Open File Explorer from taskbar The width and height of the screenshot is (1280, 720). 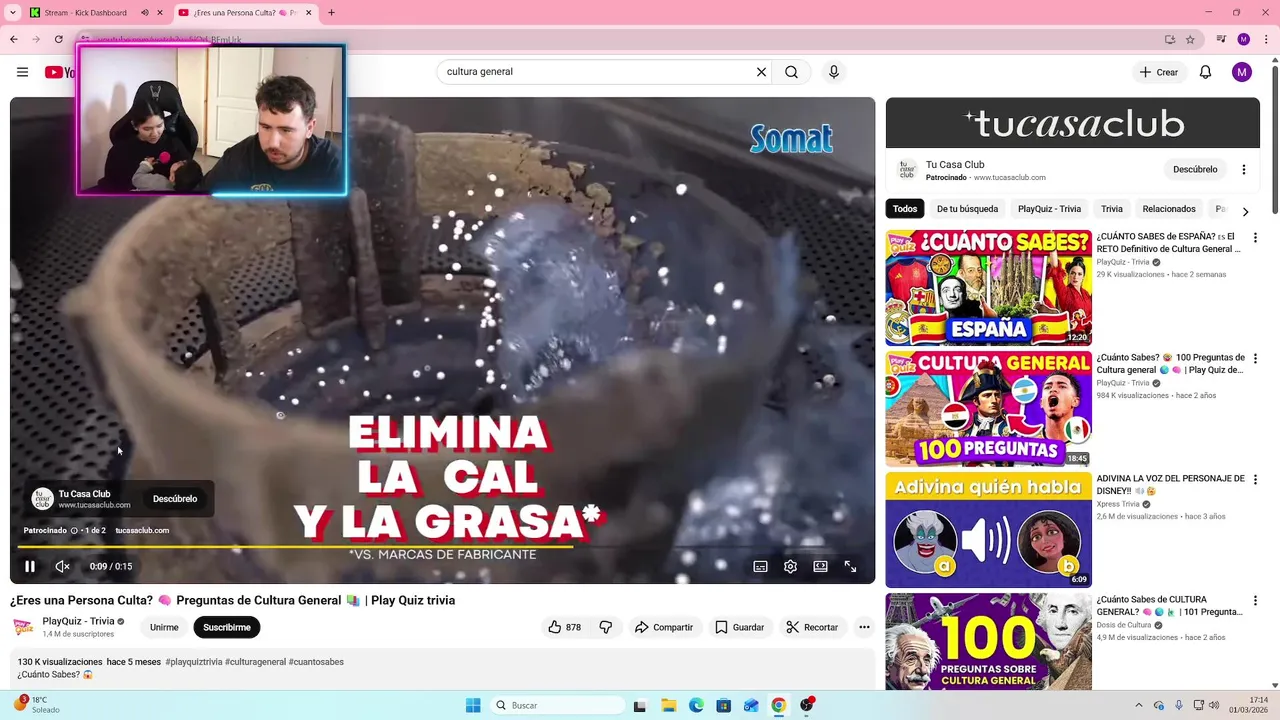(668, 705)
